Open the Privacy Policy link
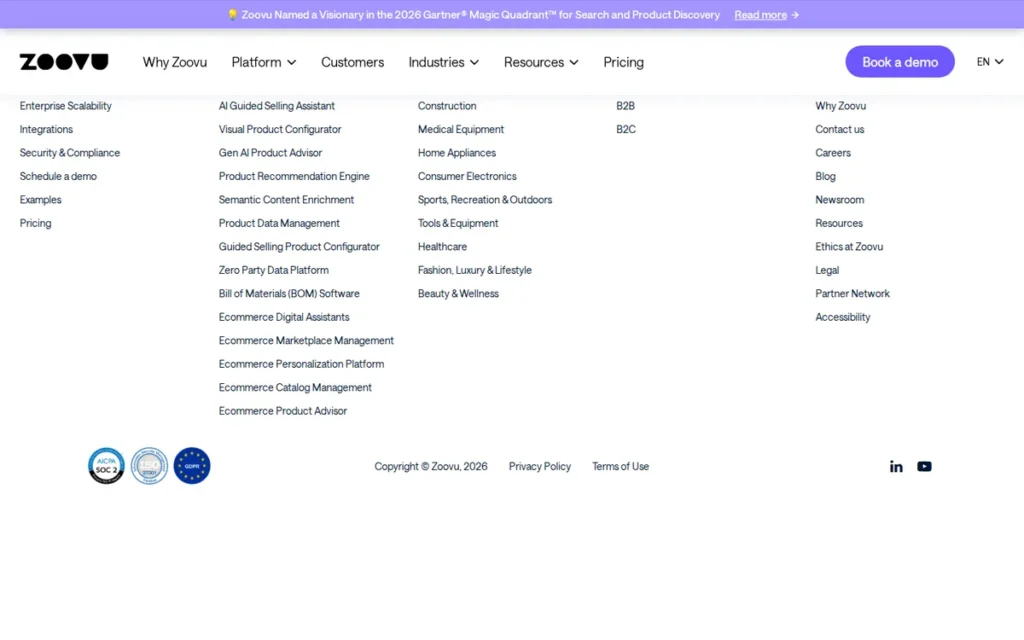This screenshot has height=640, width=1024. [x=539, y=466]
